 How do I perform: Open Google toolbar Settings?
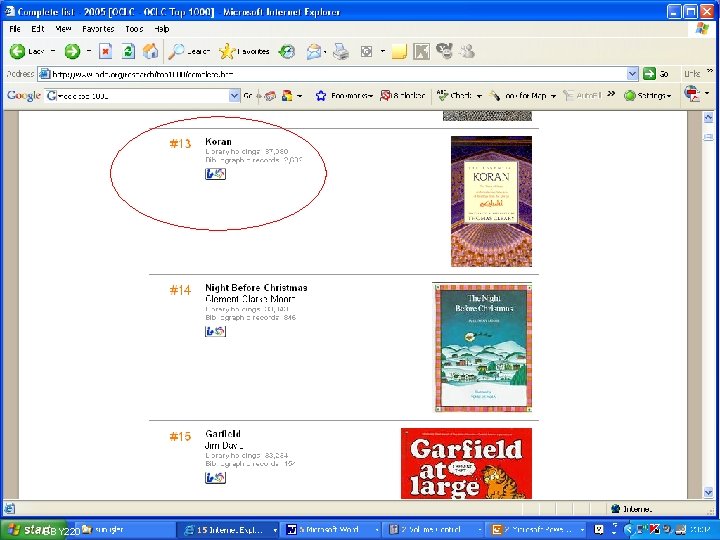tap(647, 96)
